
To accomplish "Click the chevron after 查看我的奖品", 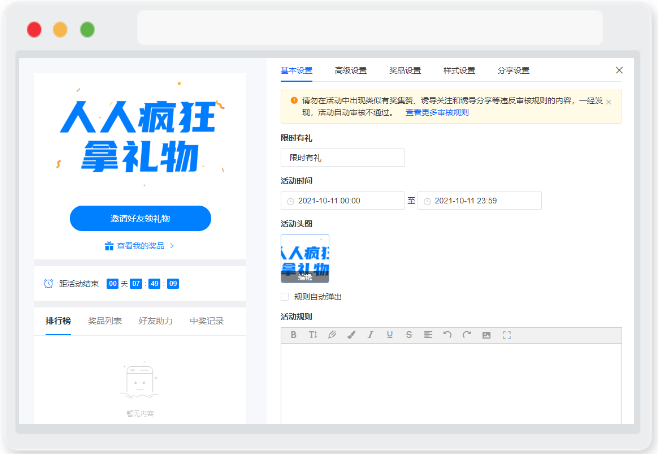I will (x=172, y=246).
